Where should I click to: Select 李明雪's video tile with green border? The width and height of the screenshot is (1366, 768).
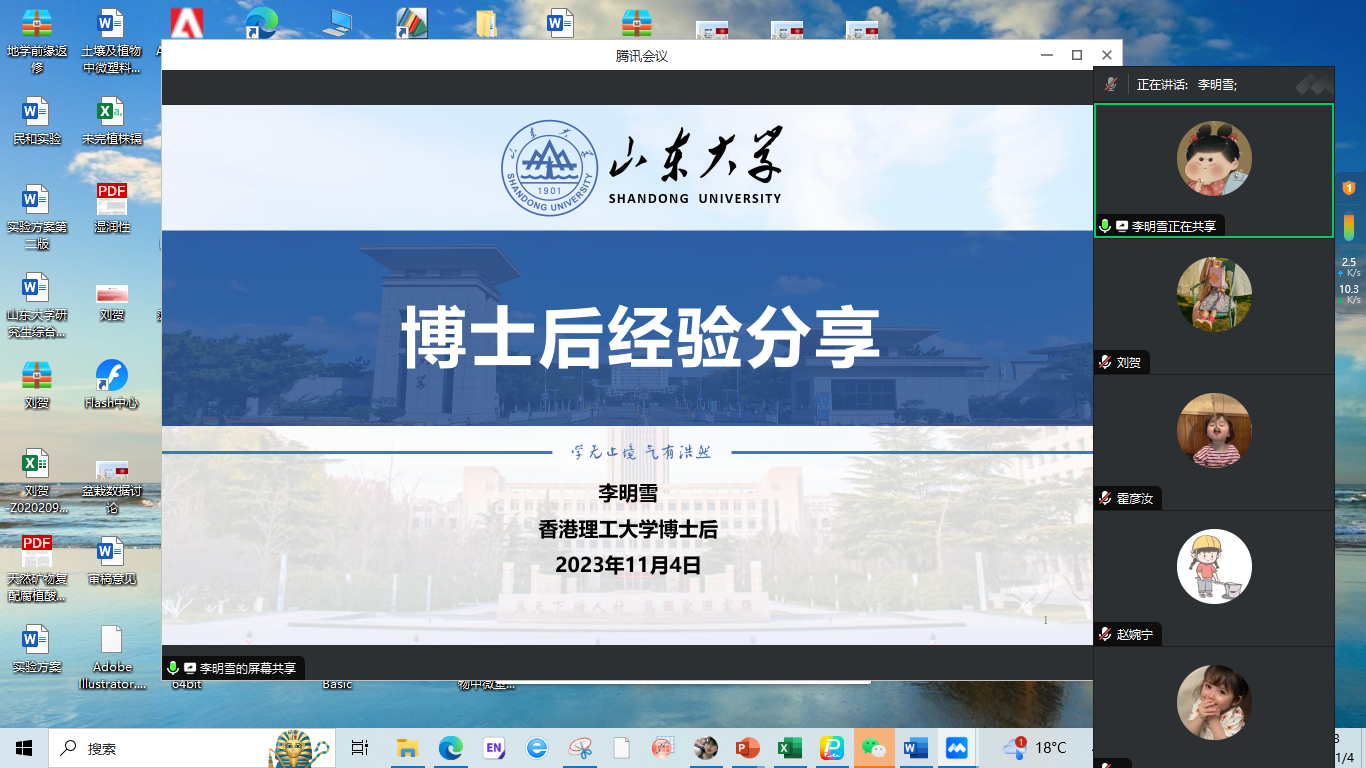(x=1213, y=170)
